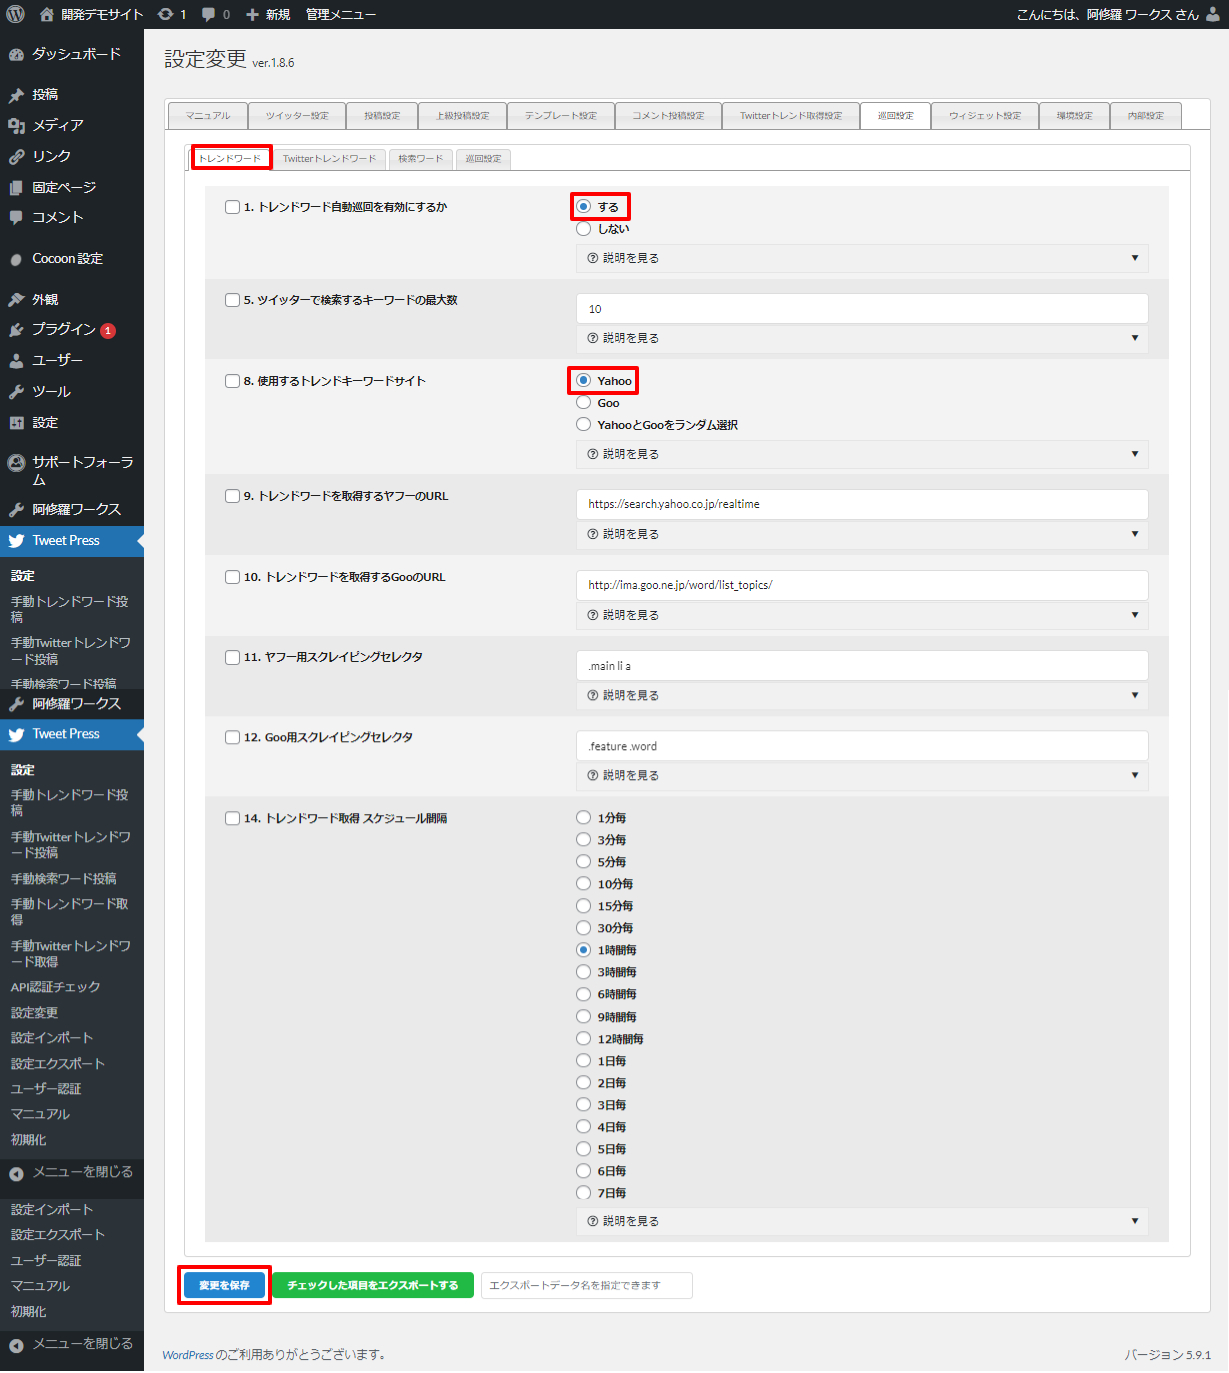
Task: Select the Goo radio option
Action: pos(584,403)
